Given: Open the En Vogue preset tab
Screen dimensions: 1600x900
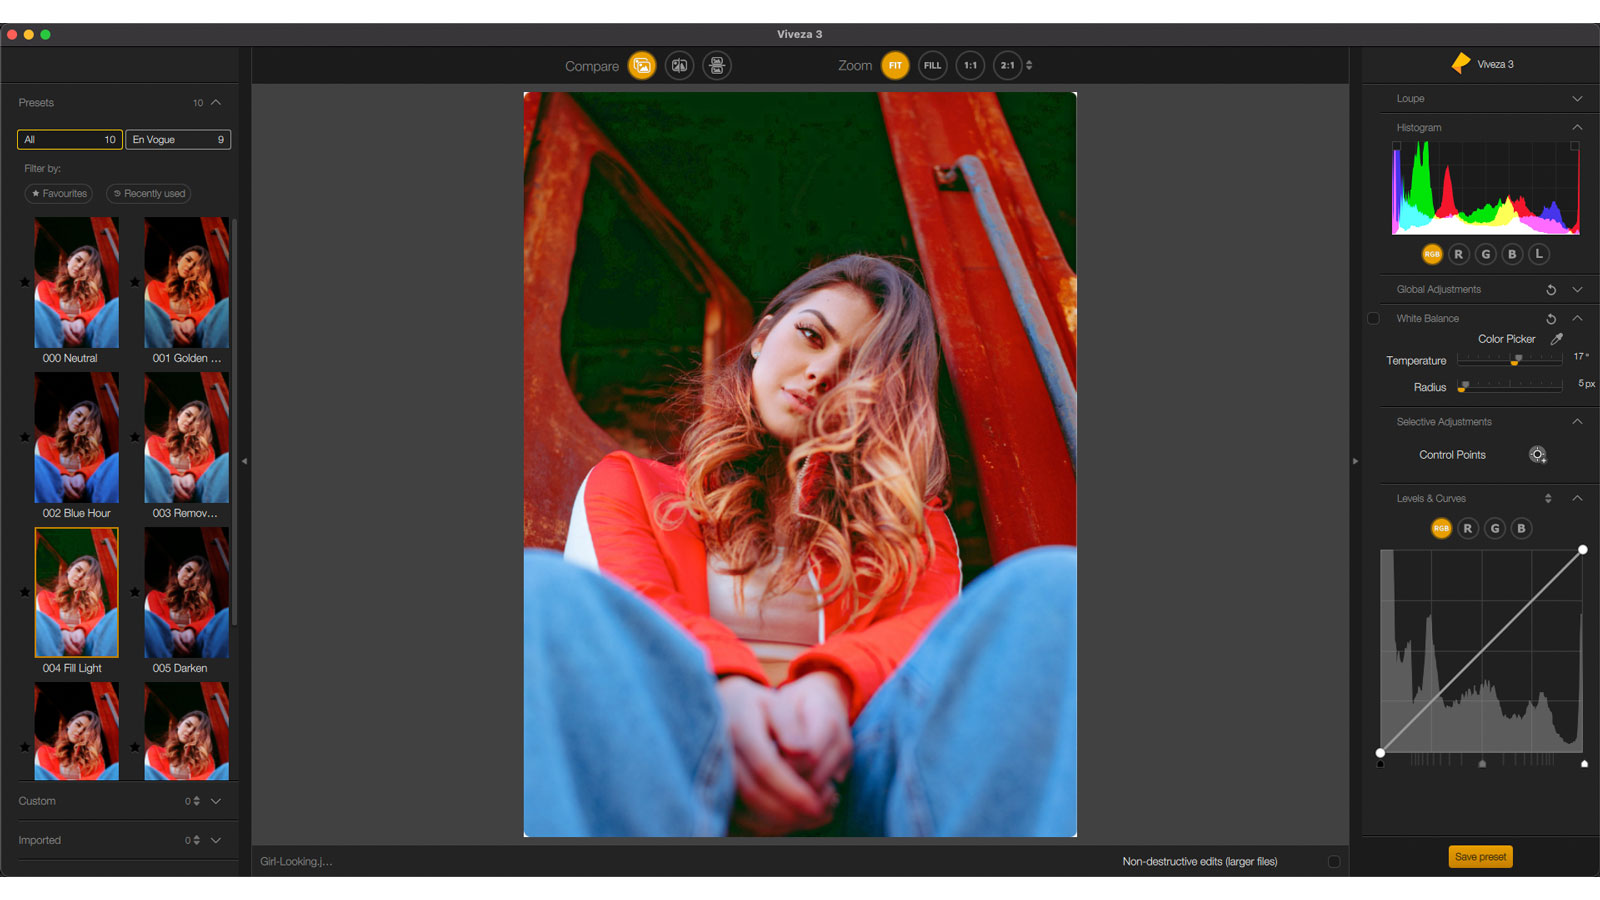Looking at the screenshot, I should (178, 140).
